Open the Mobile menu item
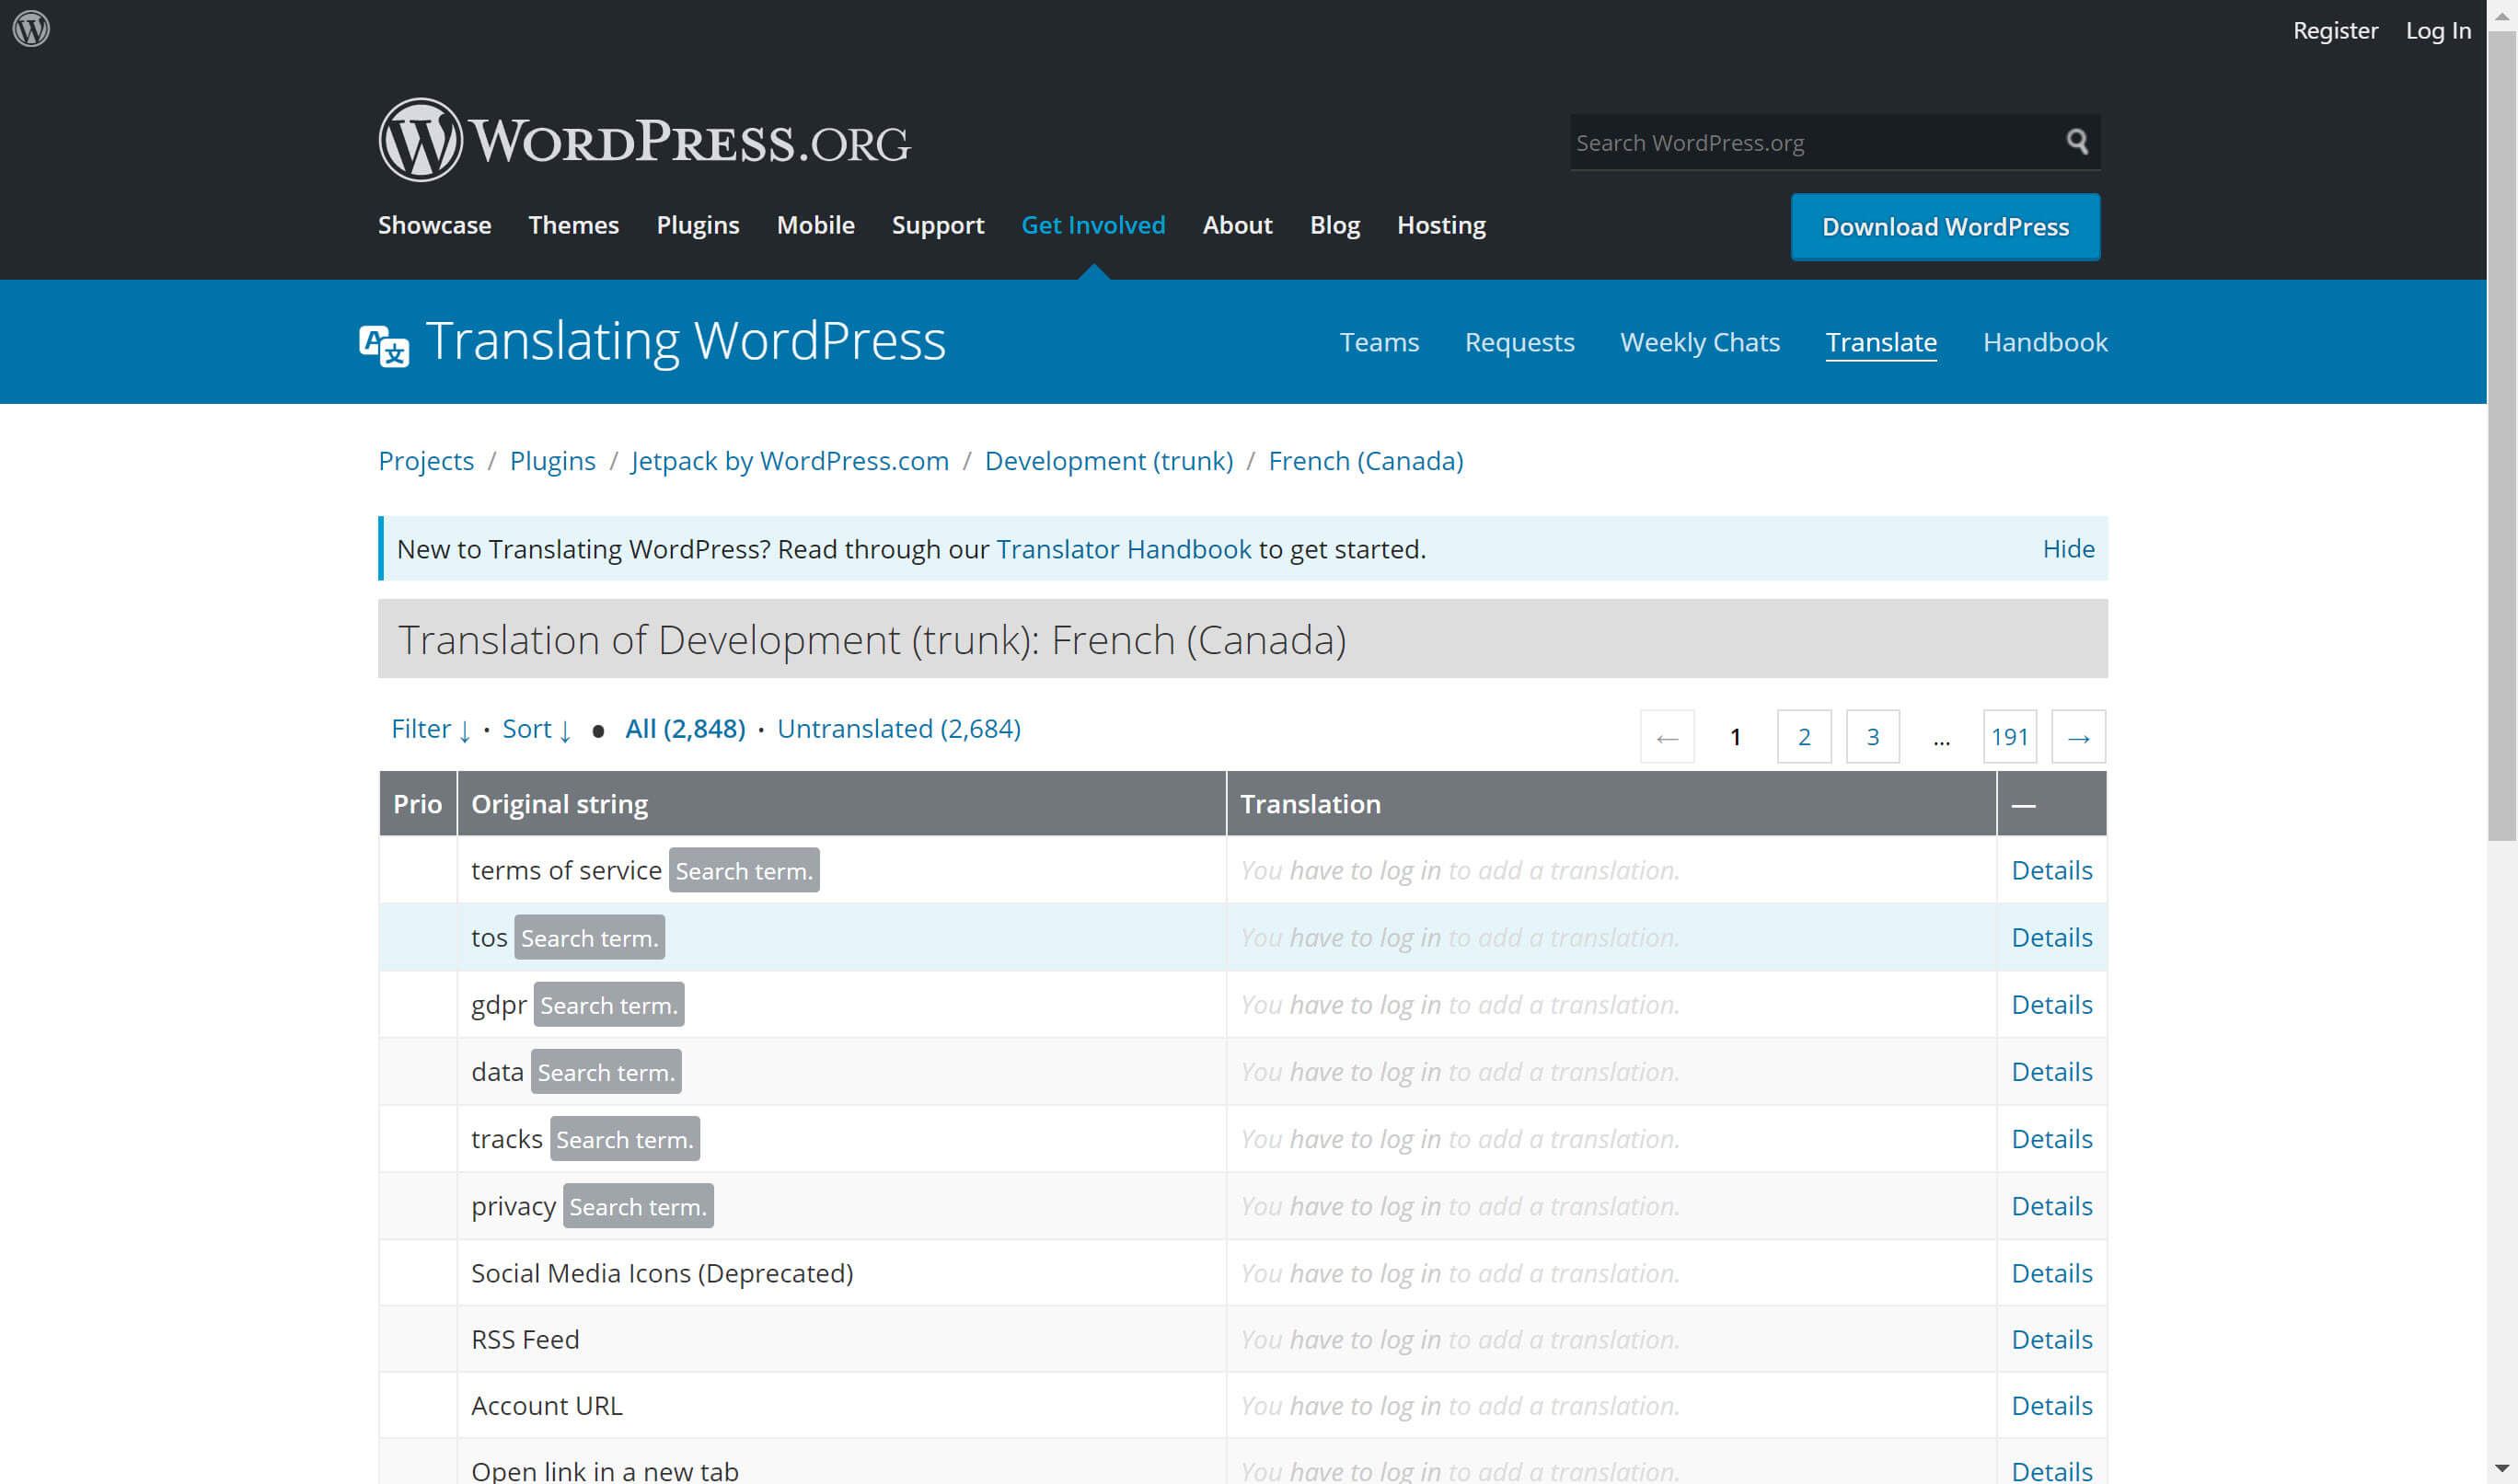The height and width of the screenshot is (1484, 2518). tap(815, 225)
